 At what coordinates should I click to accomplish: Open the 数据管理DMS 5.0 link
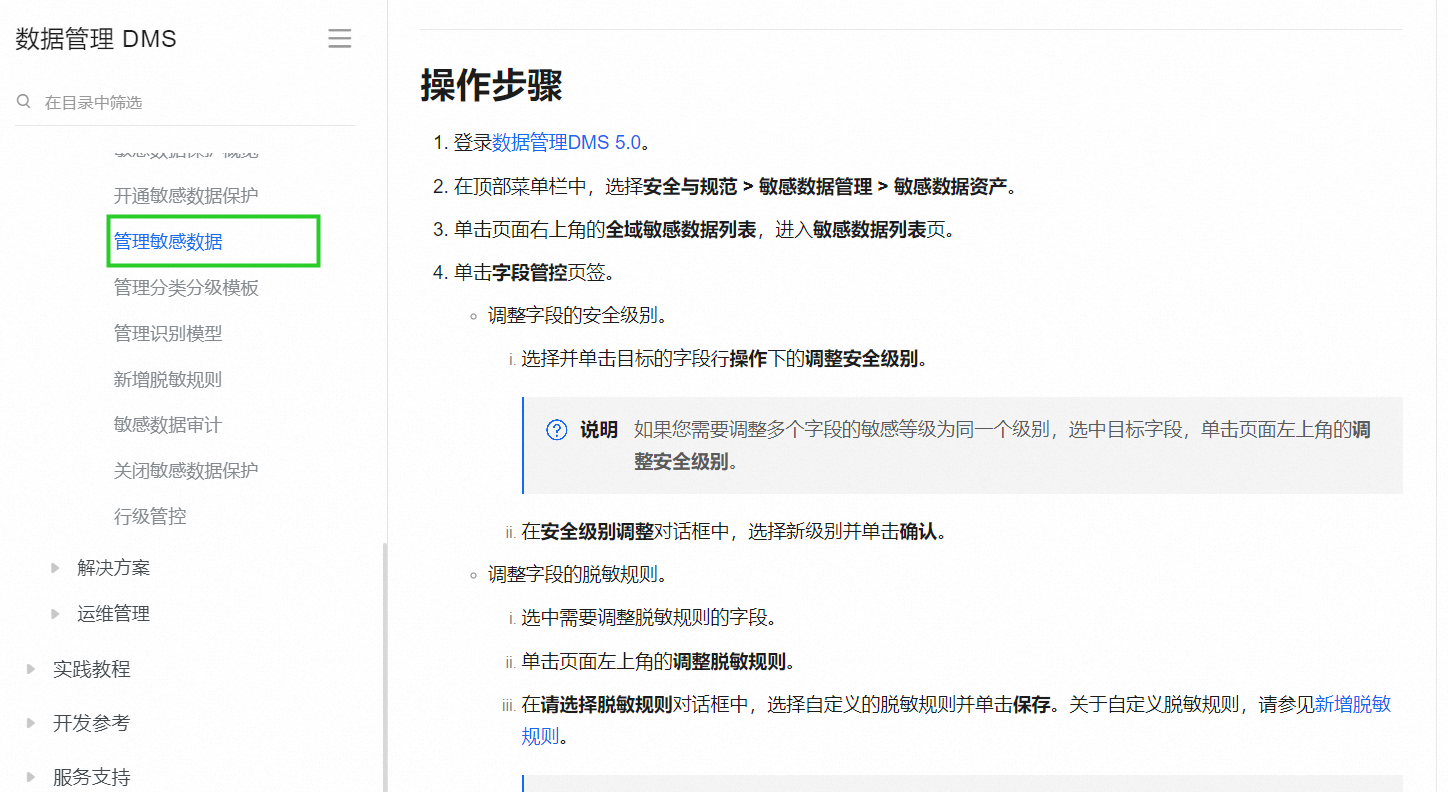click(566, 142)
